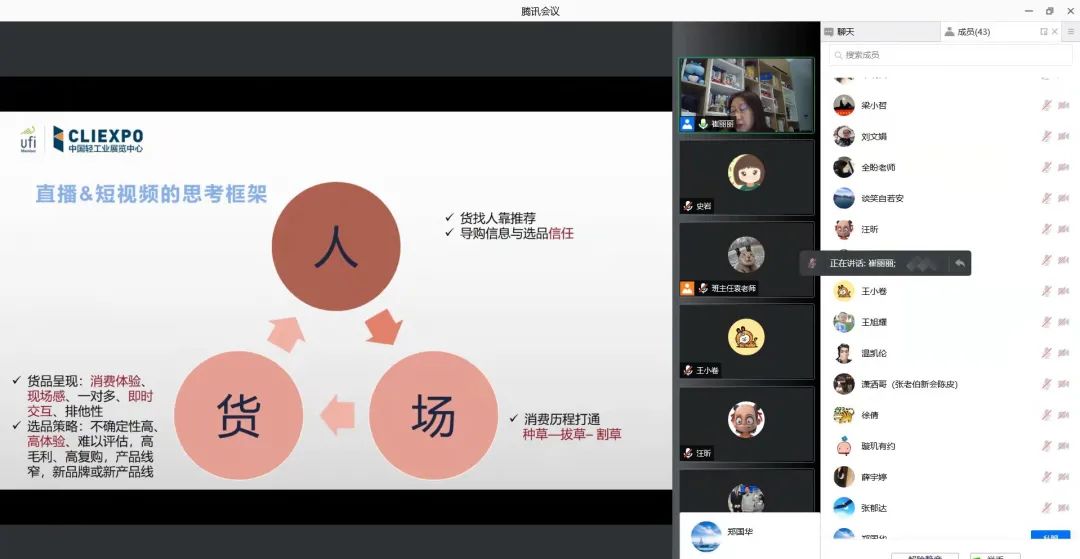Click 王小卷's avatar in video strip
The image size is (1080, 559).
point(746,337)
